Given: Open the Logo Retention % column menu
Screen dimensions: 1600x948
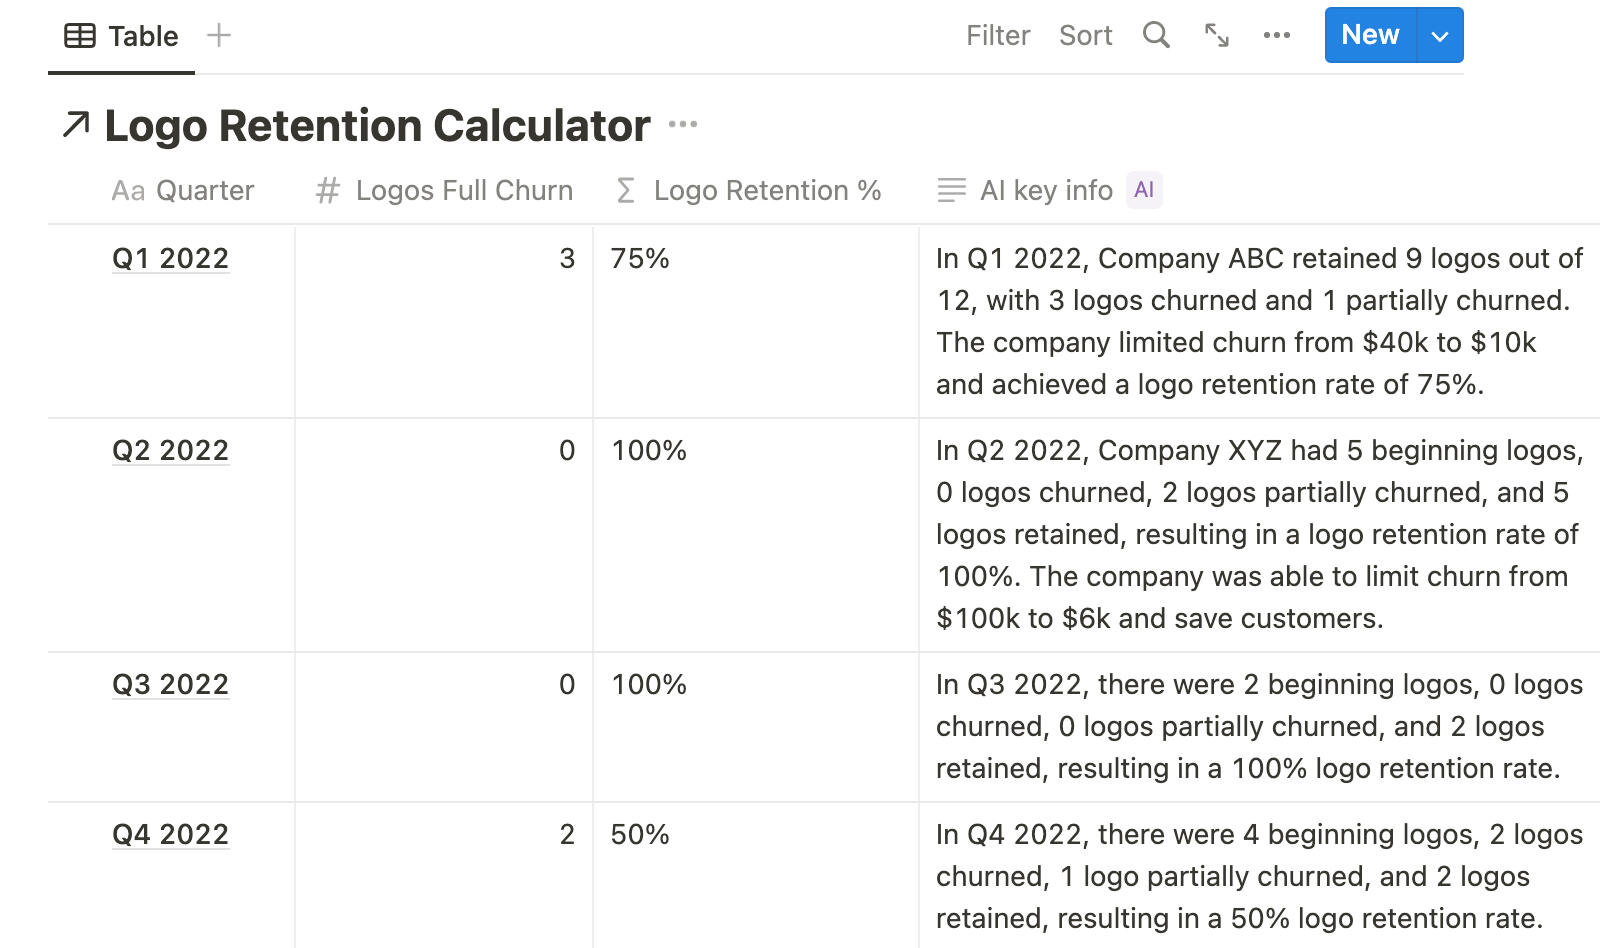Looking at the screenshot, I should tap(766, 190).
